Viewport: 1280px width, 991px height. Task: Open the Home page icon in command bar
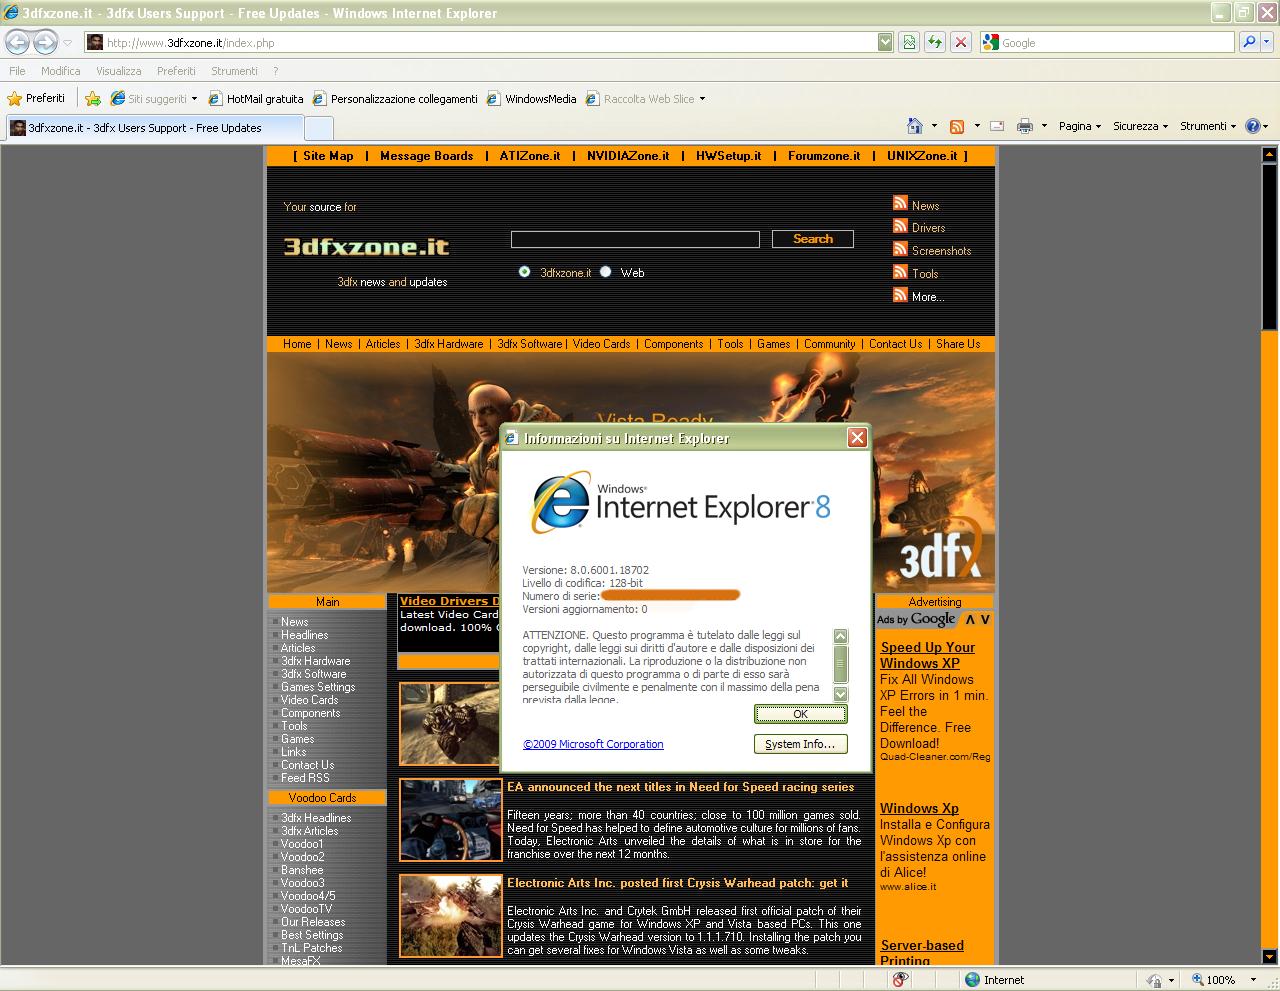(x=914, y=126)
